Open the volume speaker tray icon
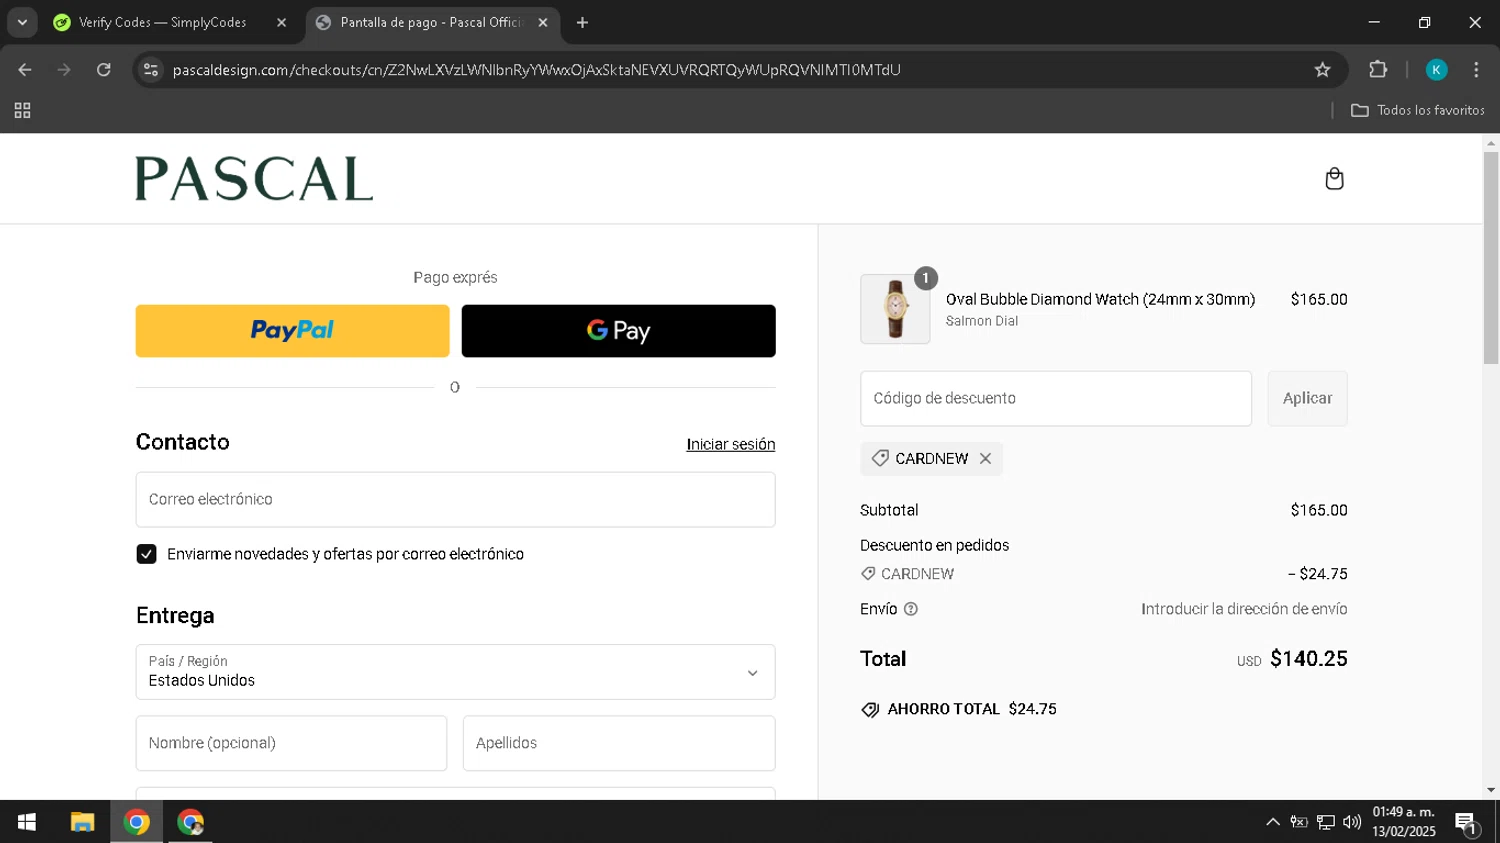Screen dimensions: 1500x843 point(1352,822)
